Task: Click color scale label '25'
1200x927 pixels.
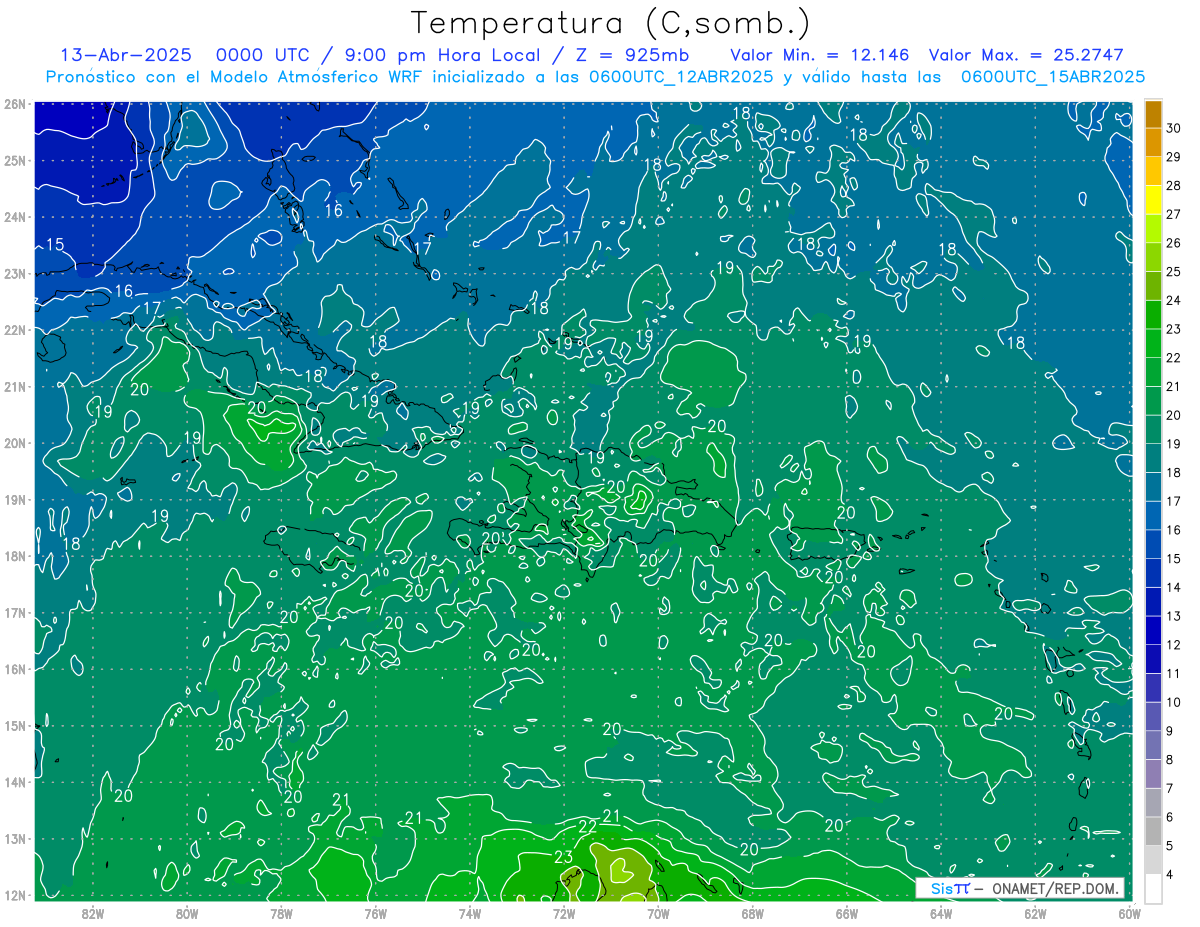Action: point(1173,271)
